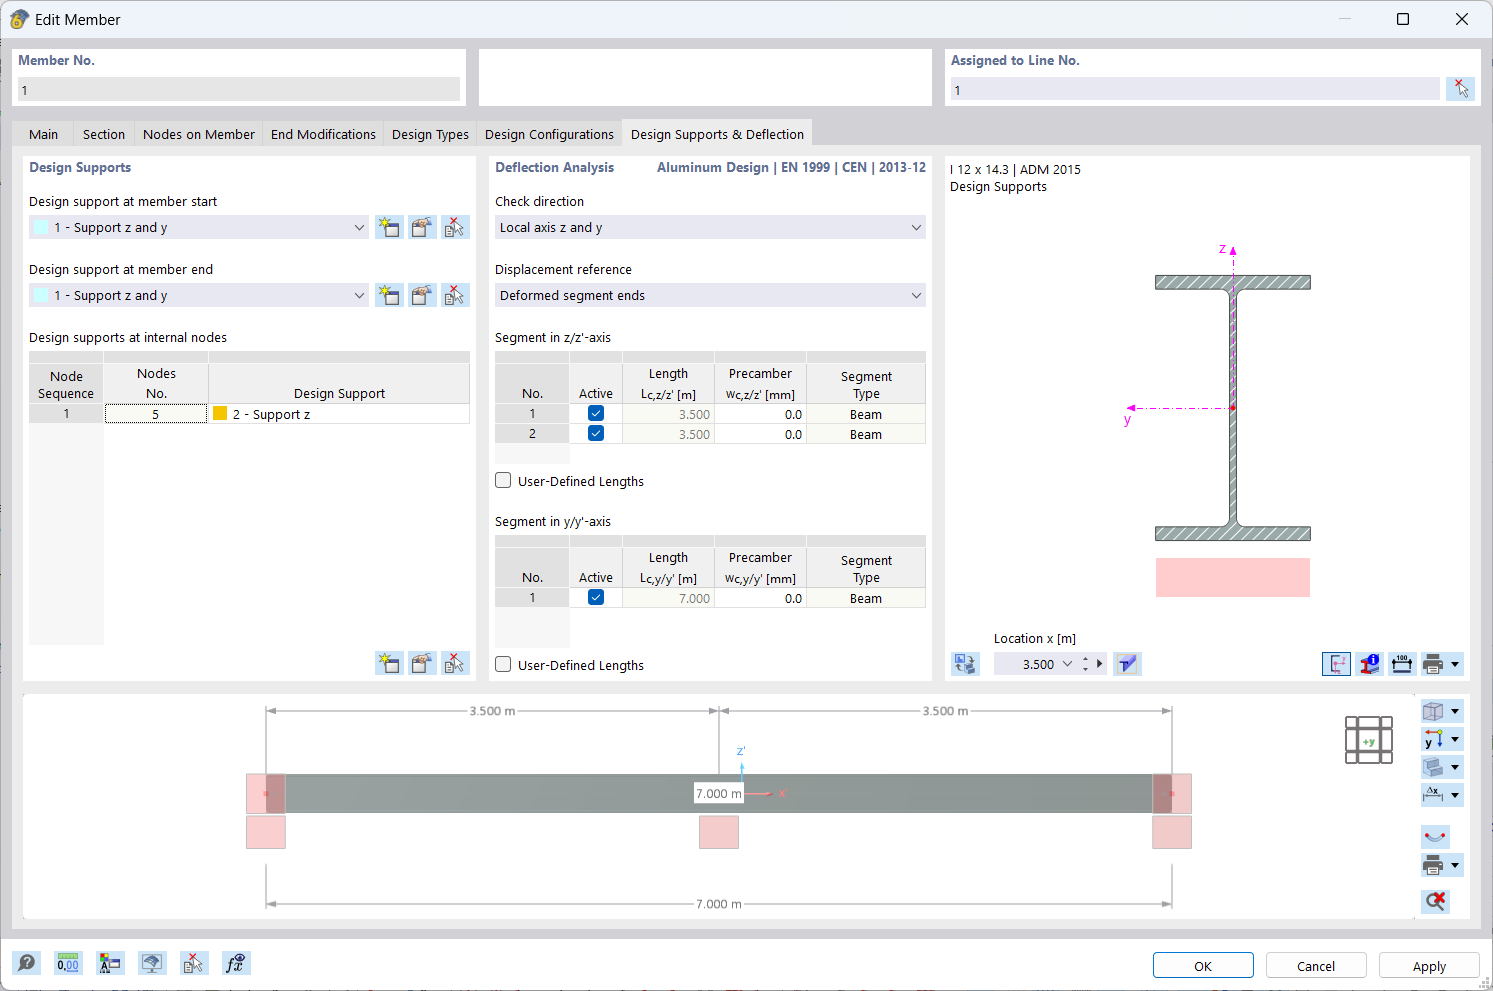The width and height of the screenshot is (1493, 991).
Task: Open the Design Configurations tab
Action: tap(549, 133)
